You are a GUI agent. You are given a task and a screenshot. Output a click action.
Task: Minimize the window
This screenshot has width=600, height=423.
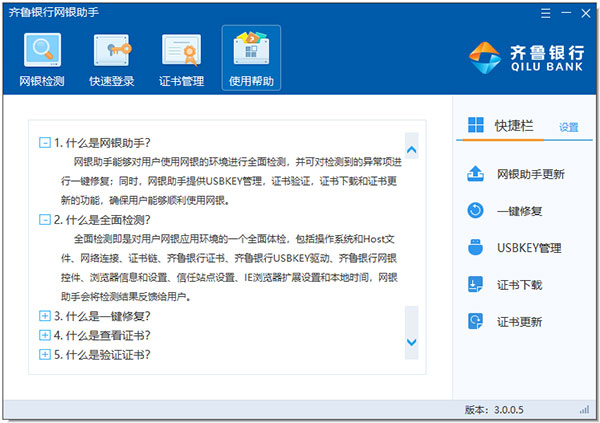pos(566,13)
